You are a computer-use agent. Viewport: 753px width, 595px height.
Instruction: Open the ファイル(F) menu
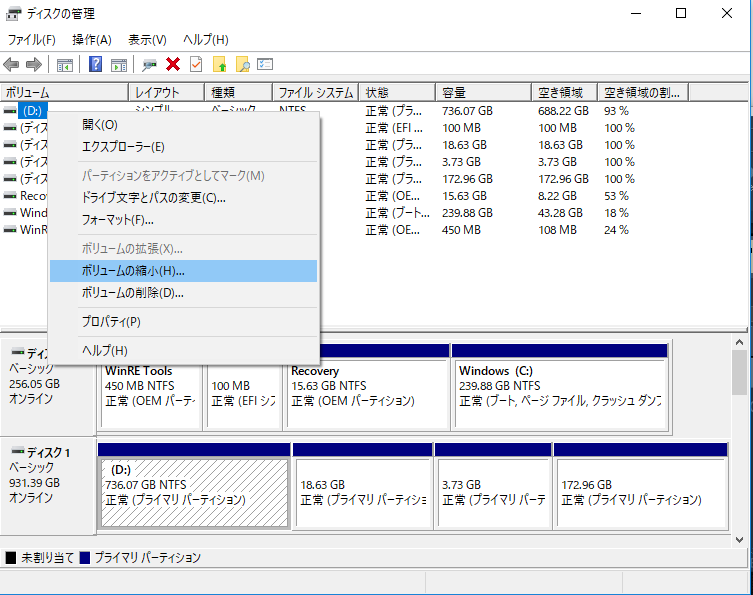click(x=32, y=39)
